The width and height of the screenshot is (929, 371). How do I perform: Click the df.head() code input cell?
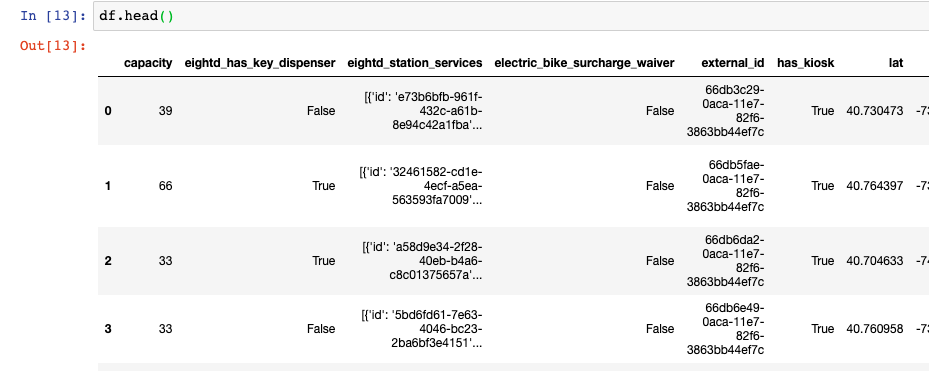tap(511, 16)
